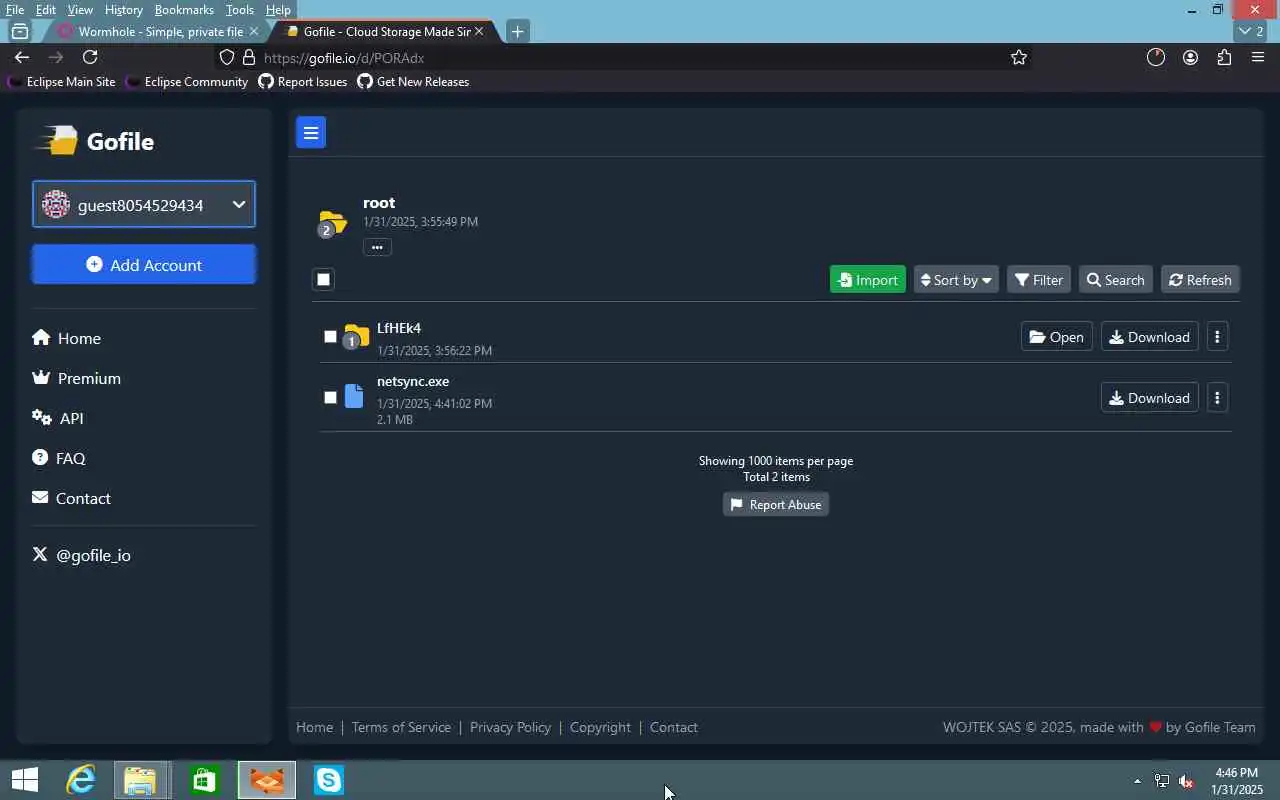Click the tracking protection shield icon
Screen dimensions: 1280x800
click(227, 58)
